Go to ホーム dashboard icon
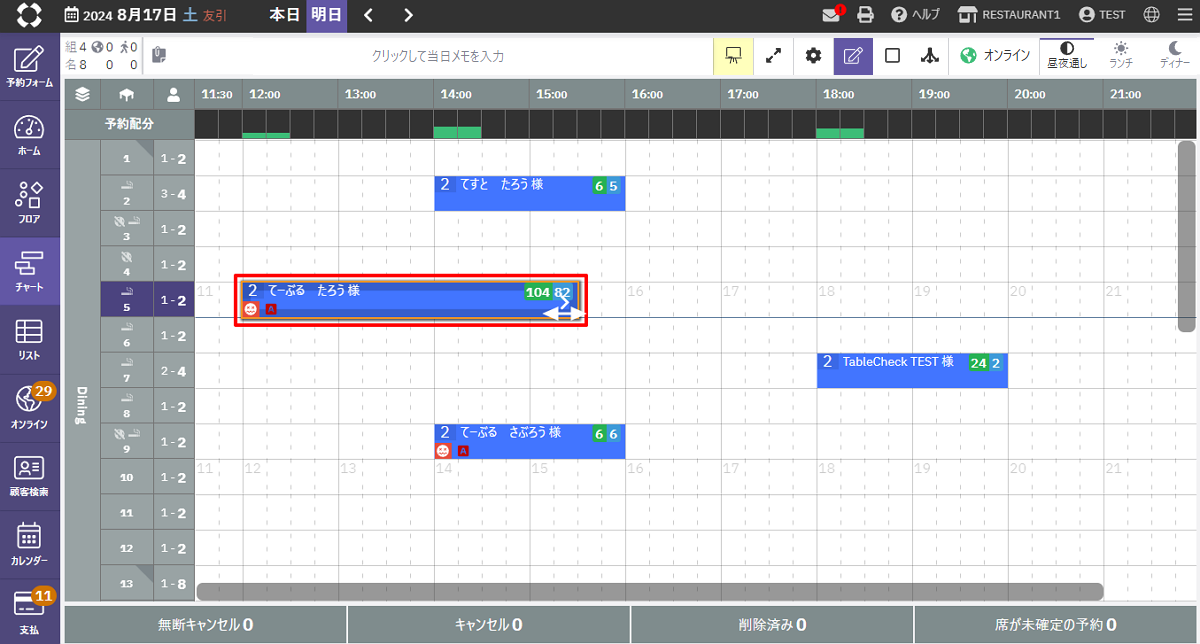Image resolution: width=1200 pixels, height=644 pixels. pyautogui.click(x=30, y=135)
